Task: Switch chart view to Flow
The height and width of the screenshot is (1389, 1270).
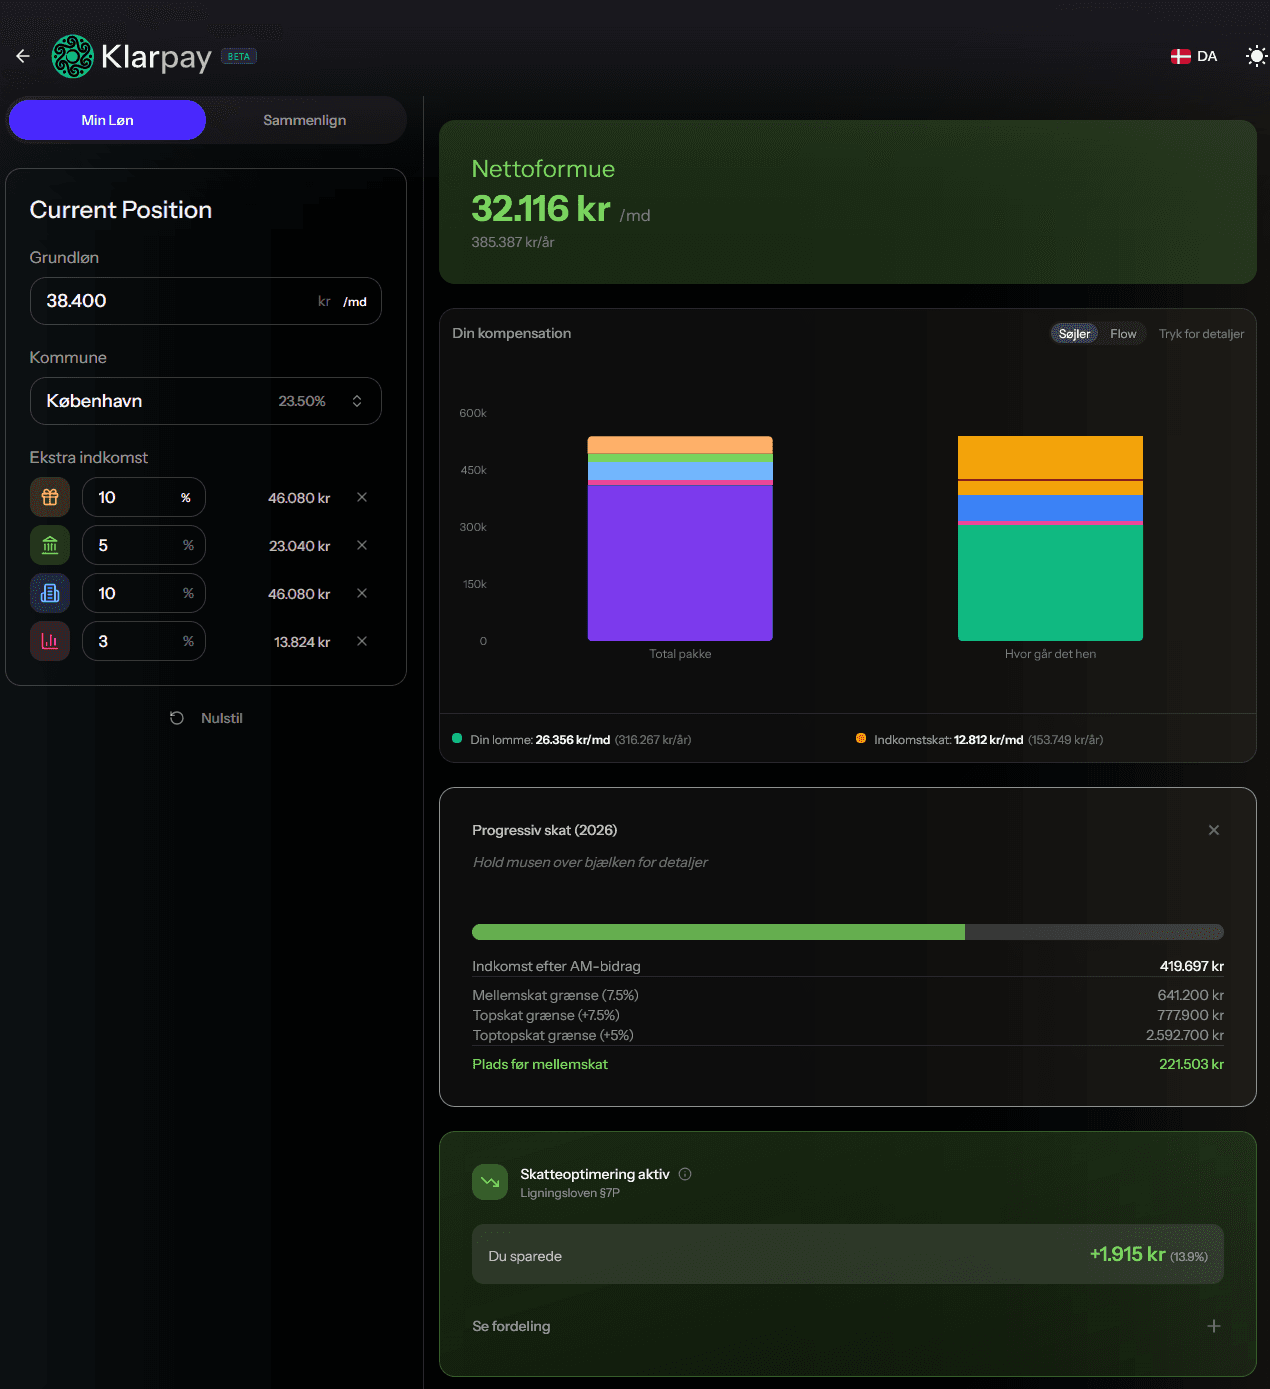Action: click(x=1123, y=334)
